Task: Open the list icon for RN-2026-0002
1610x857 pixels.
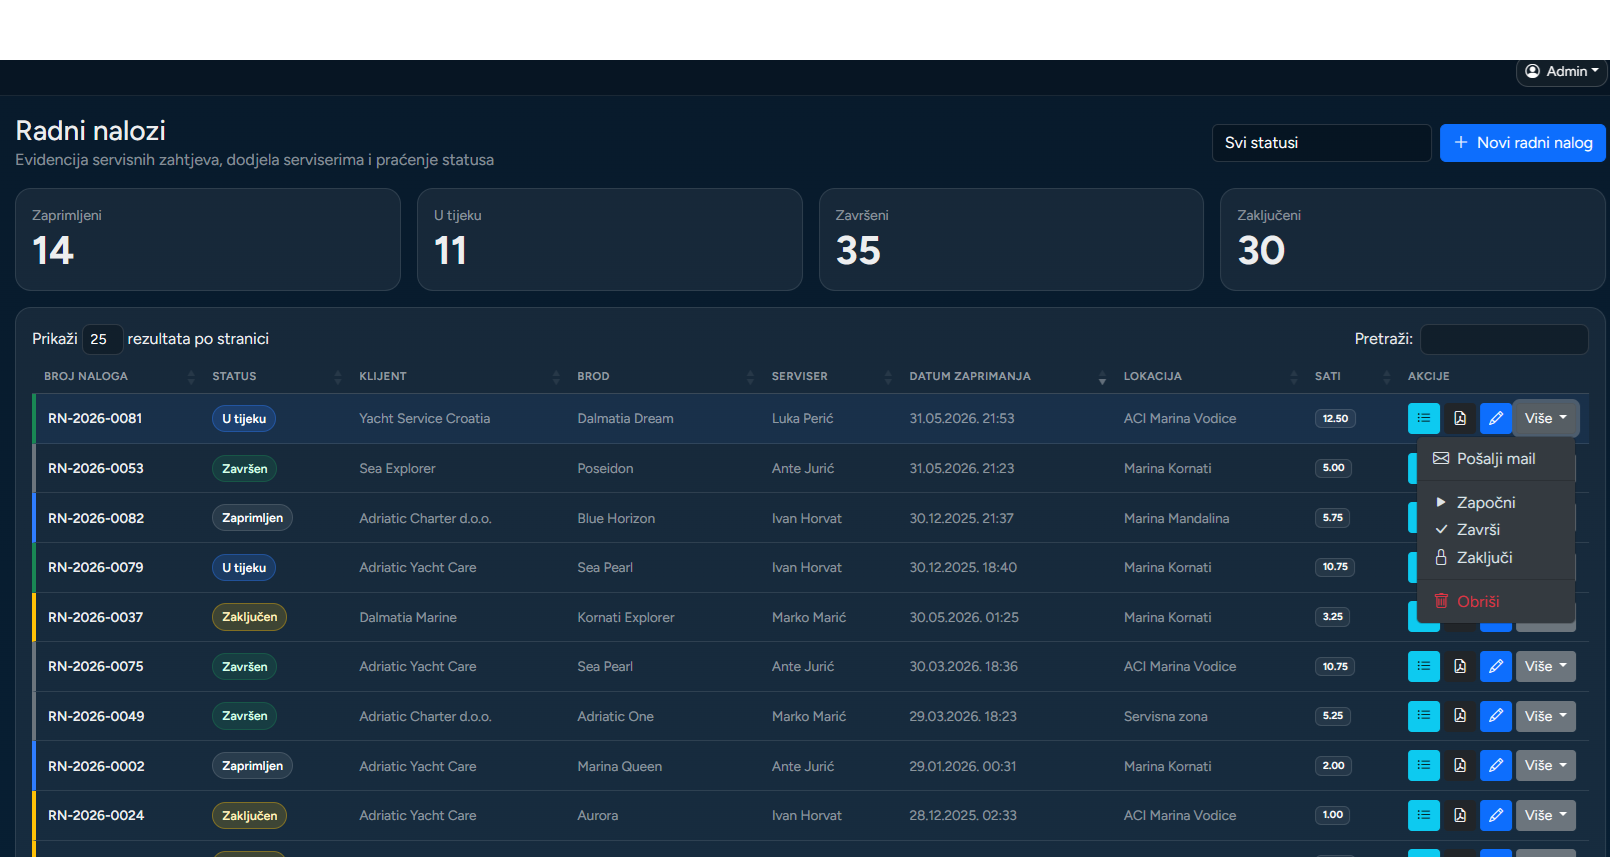Action: point(1424,766)
